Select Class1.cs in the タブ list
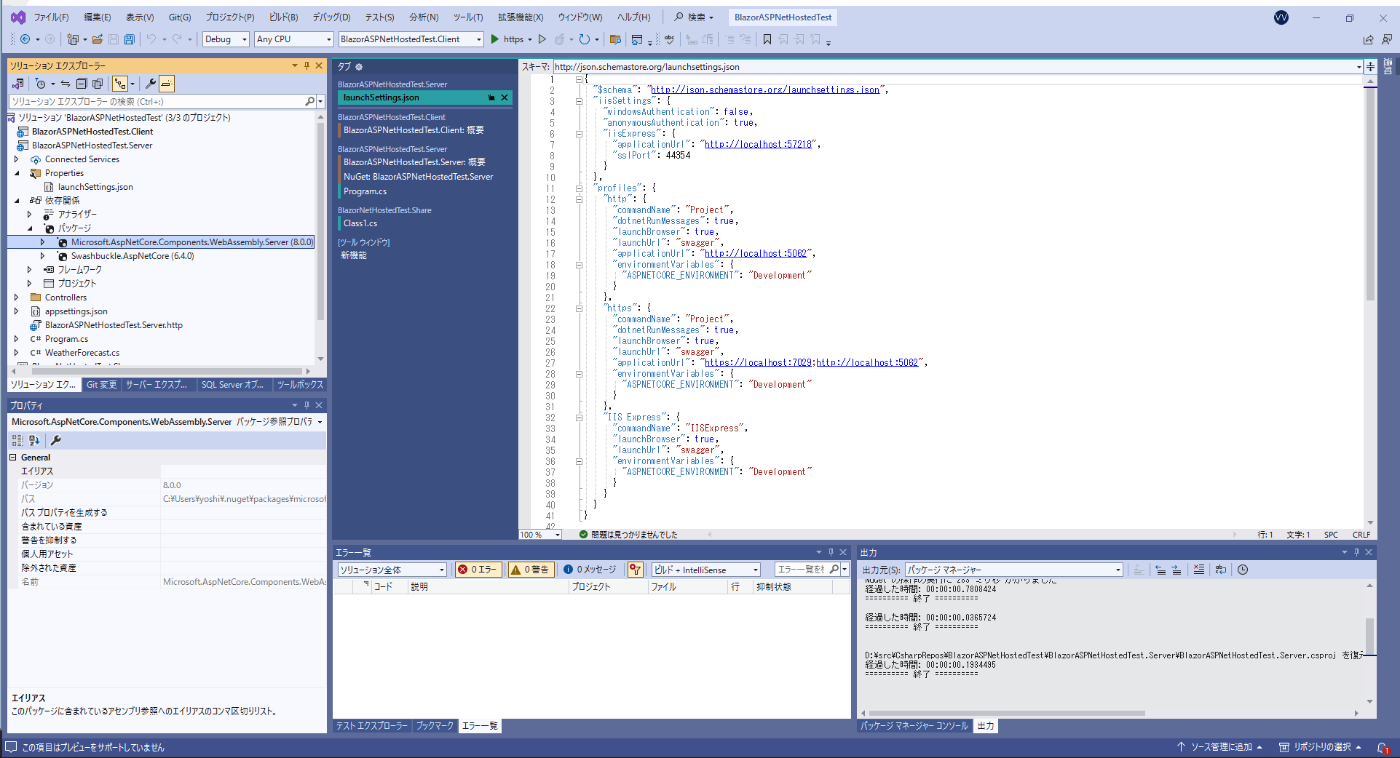Screen dimensions: 1400x758 (360, 223)
